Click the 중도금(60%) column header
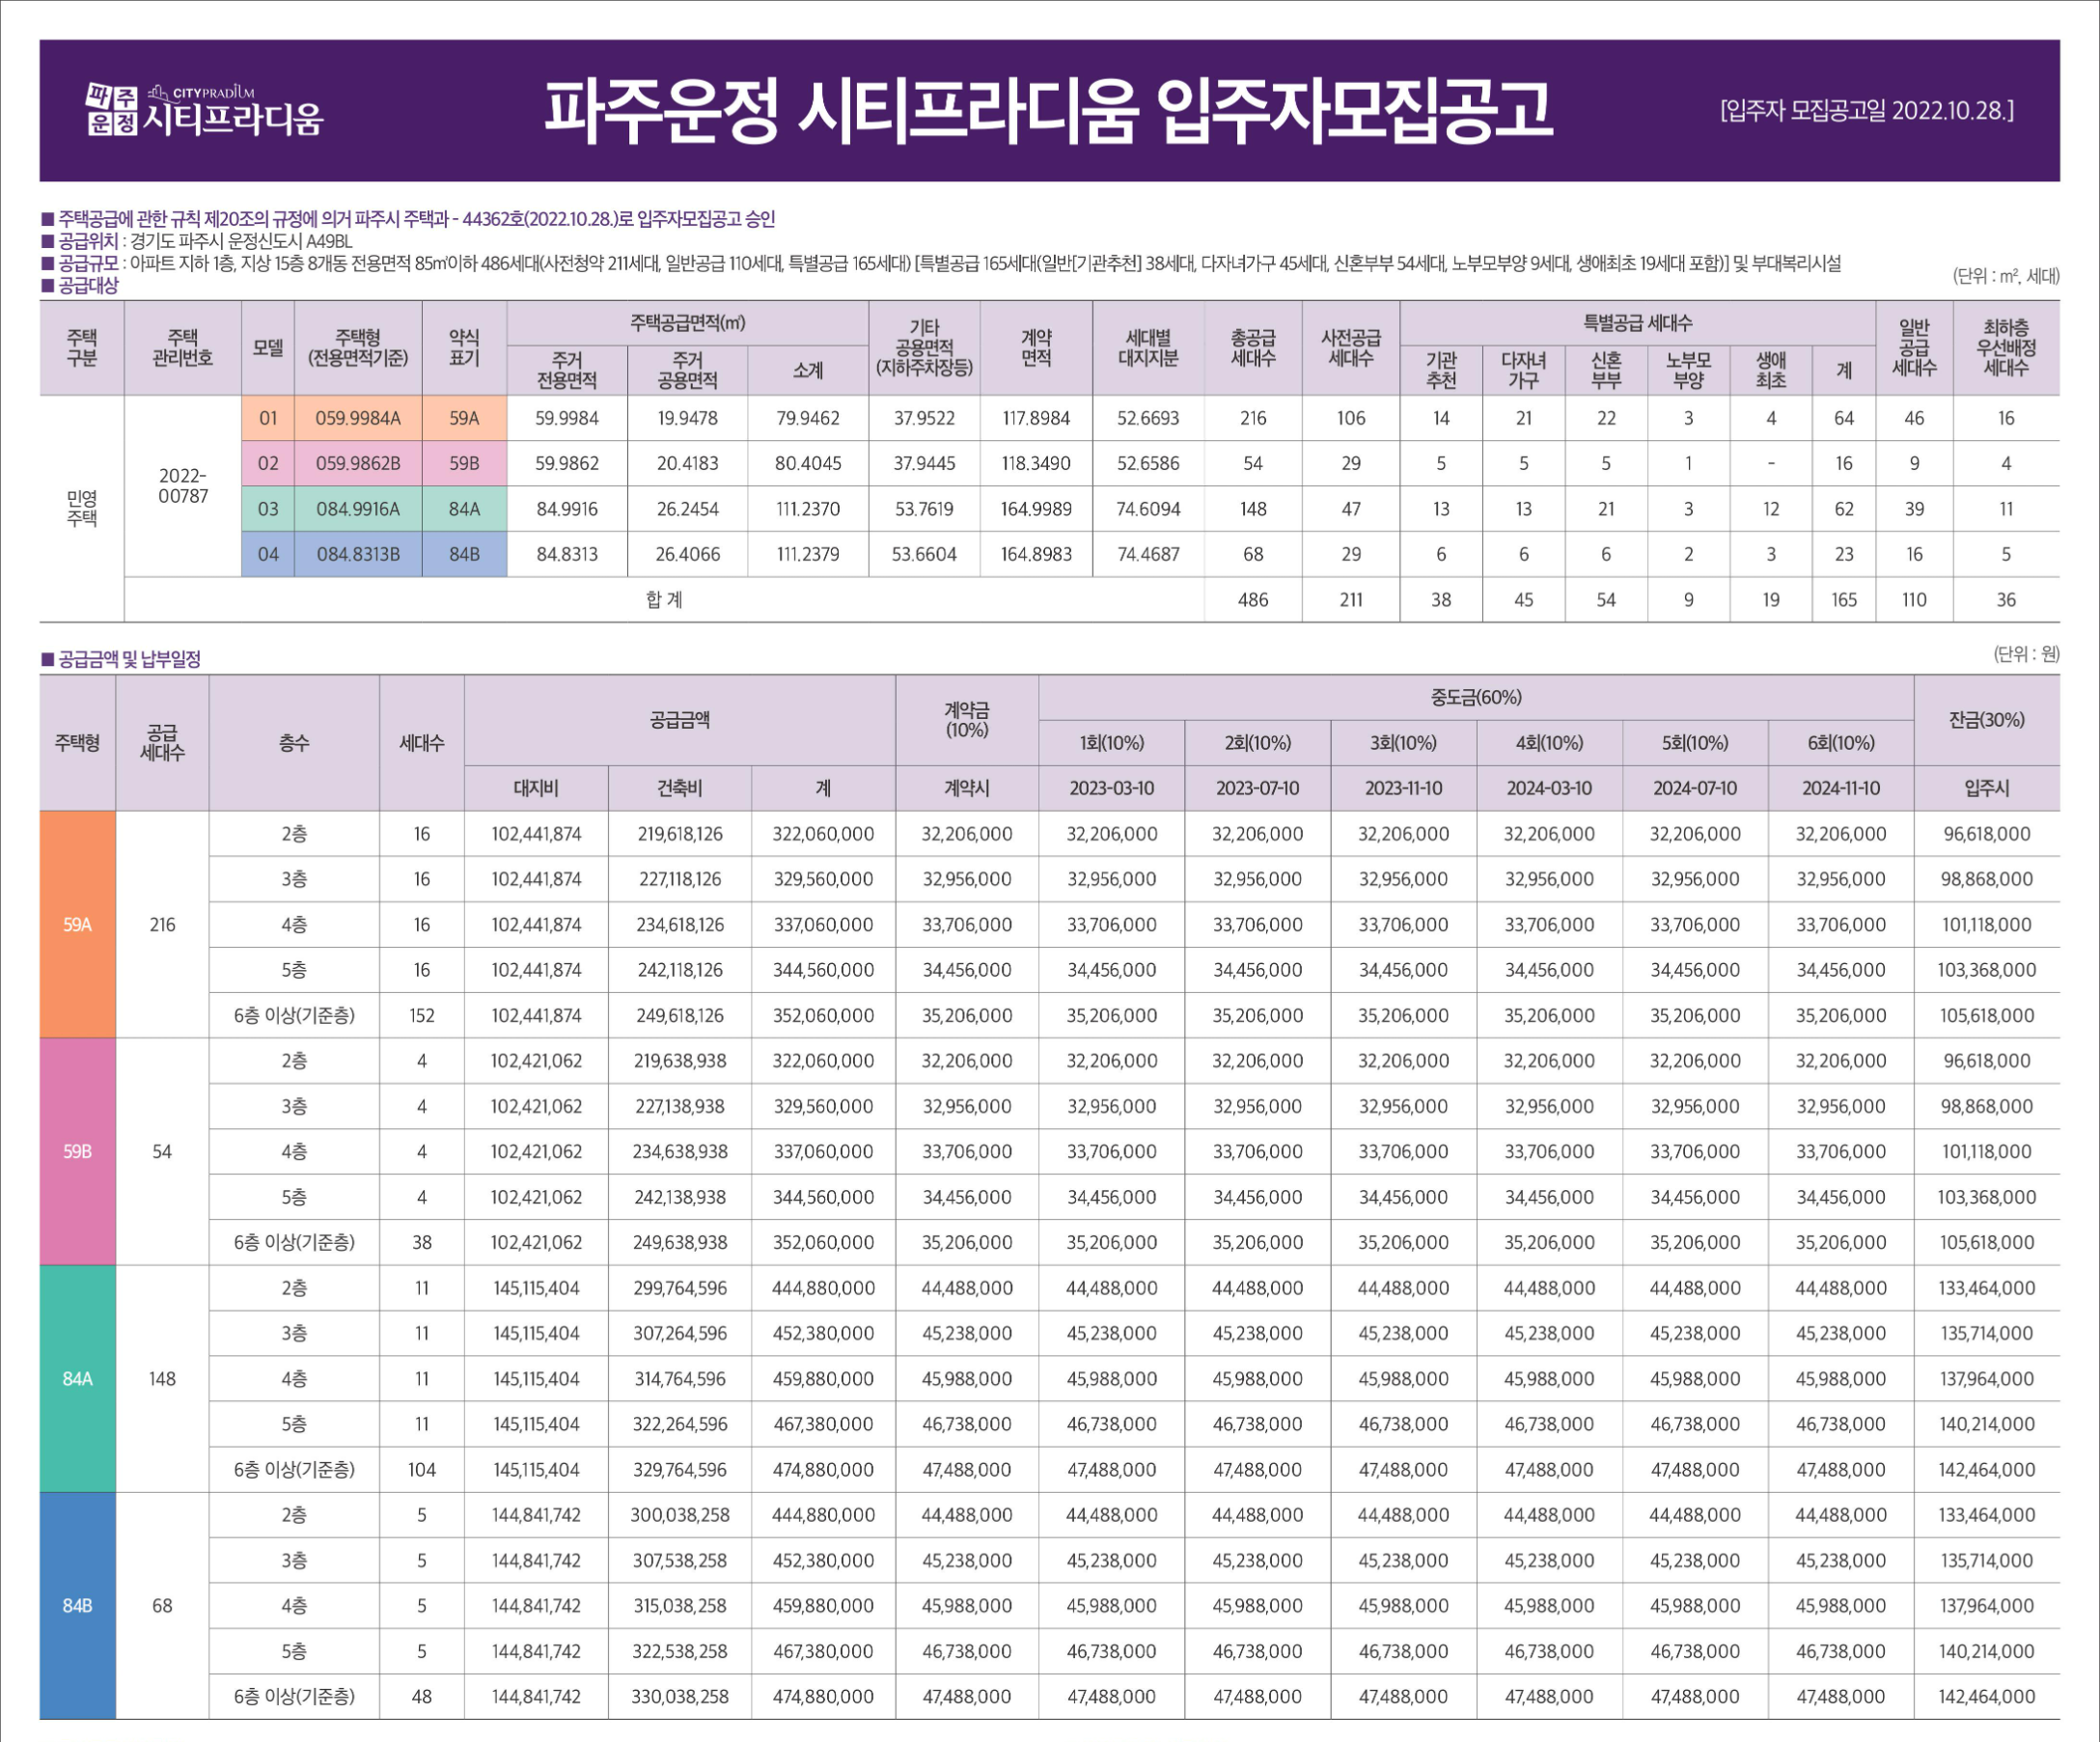 click(1475, 697)
